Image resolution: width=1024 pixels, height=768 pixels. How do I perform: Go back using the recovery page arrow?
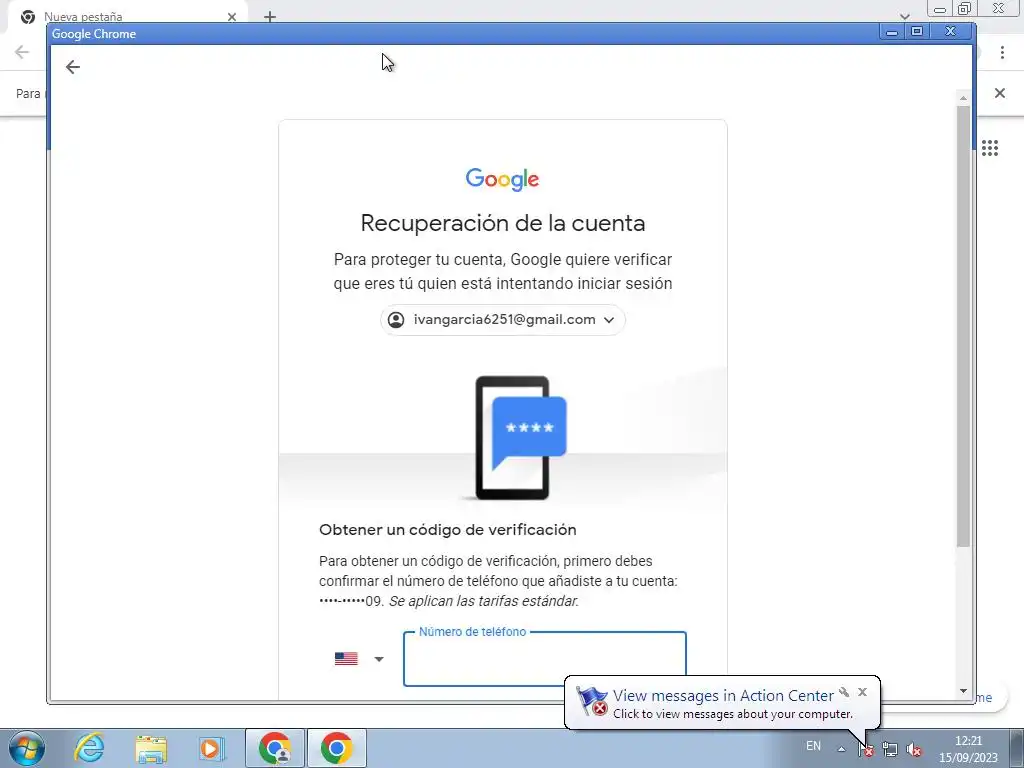tap(72, 67)
